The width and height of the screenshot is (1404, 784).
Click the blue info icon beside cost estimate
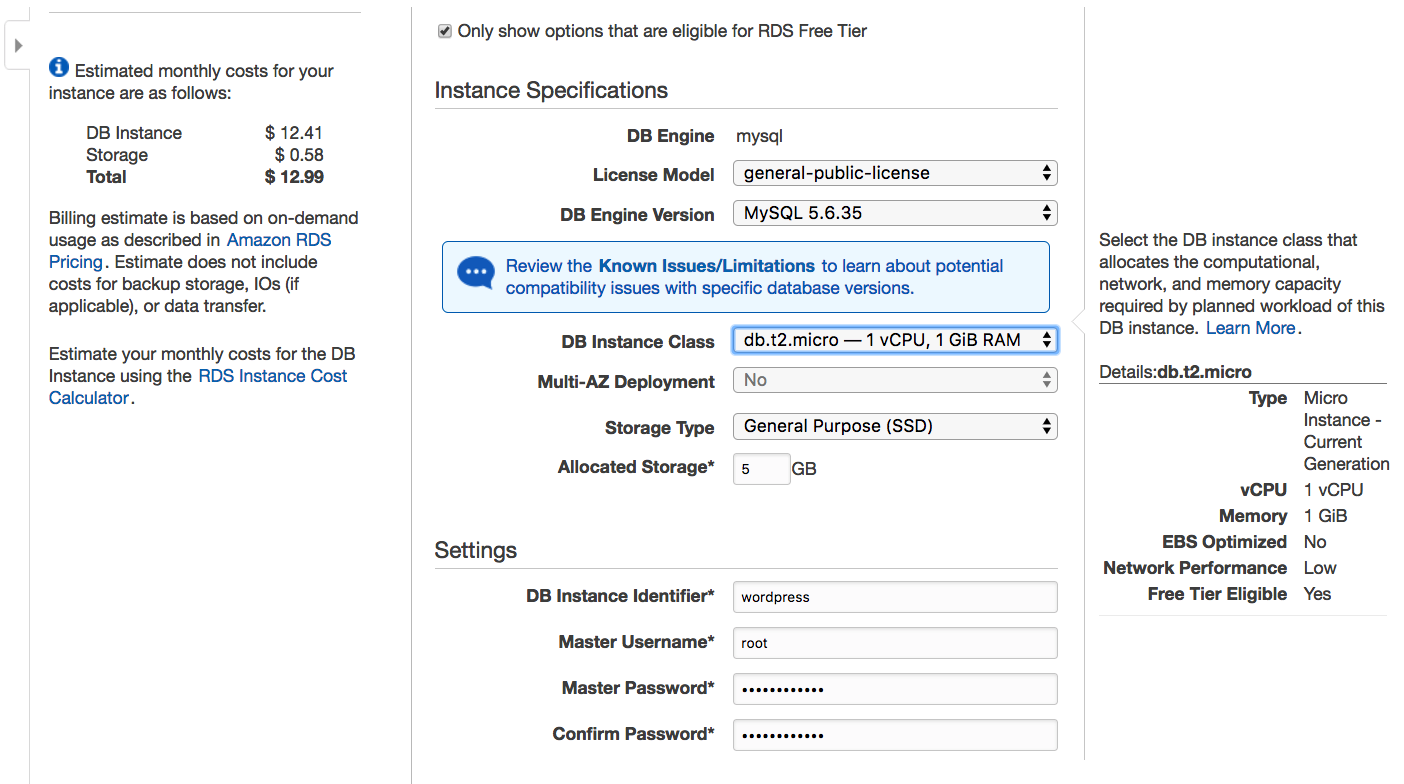59,68
